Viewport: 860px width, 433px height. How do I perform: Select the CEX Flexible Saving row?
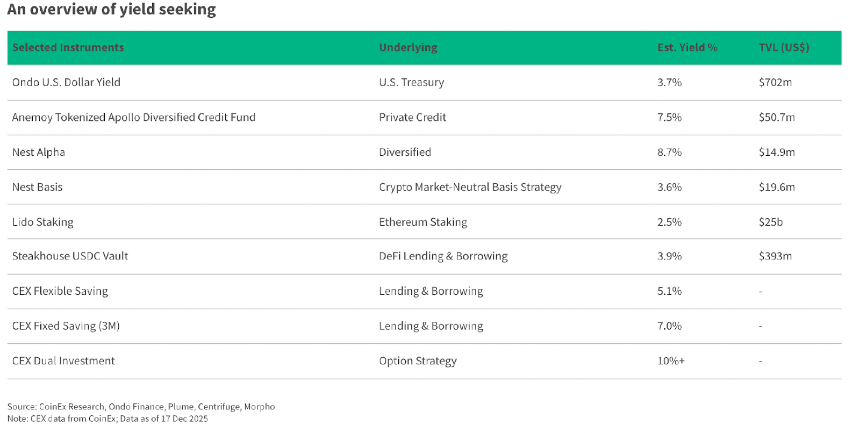pyautogui.click(x=59, y=291)
